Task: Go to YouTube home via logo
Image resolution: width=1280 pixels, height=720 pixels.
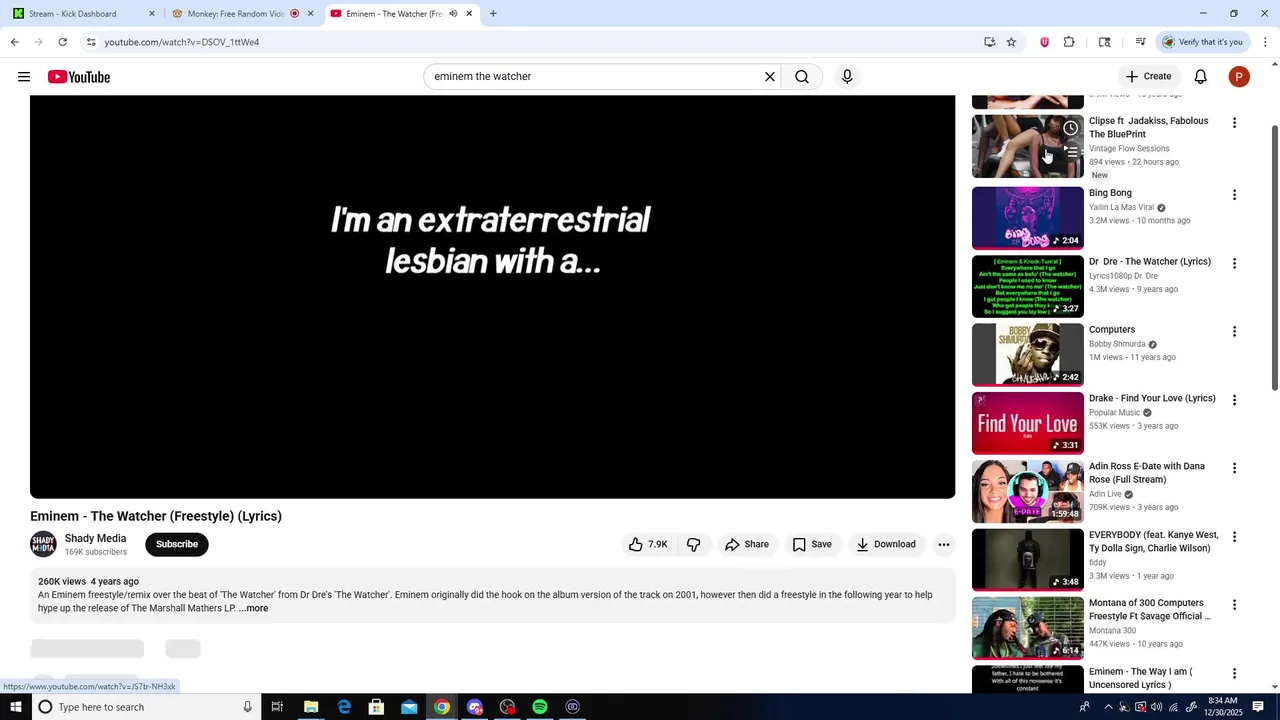Action: (x=79, y=77)
